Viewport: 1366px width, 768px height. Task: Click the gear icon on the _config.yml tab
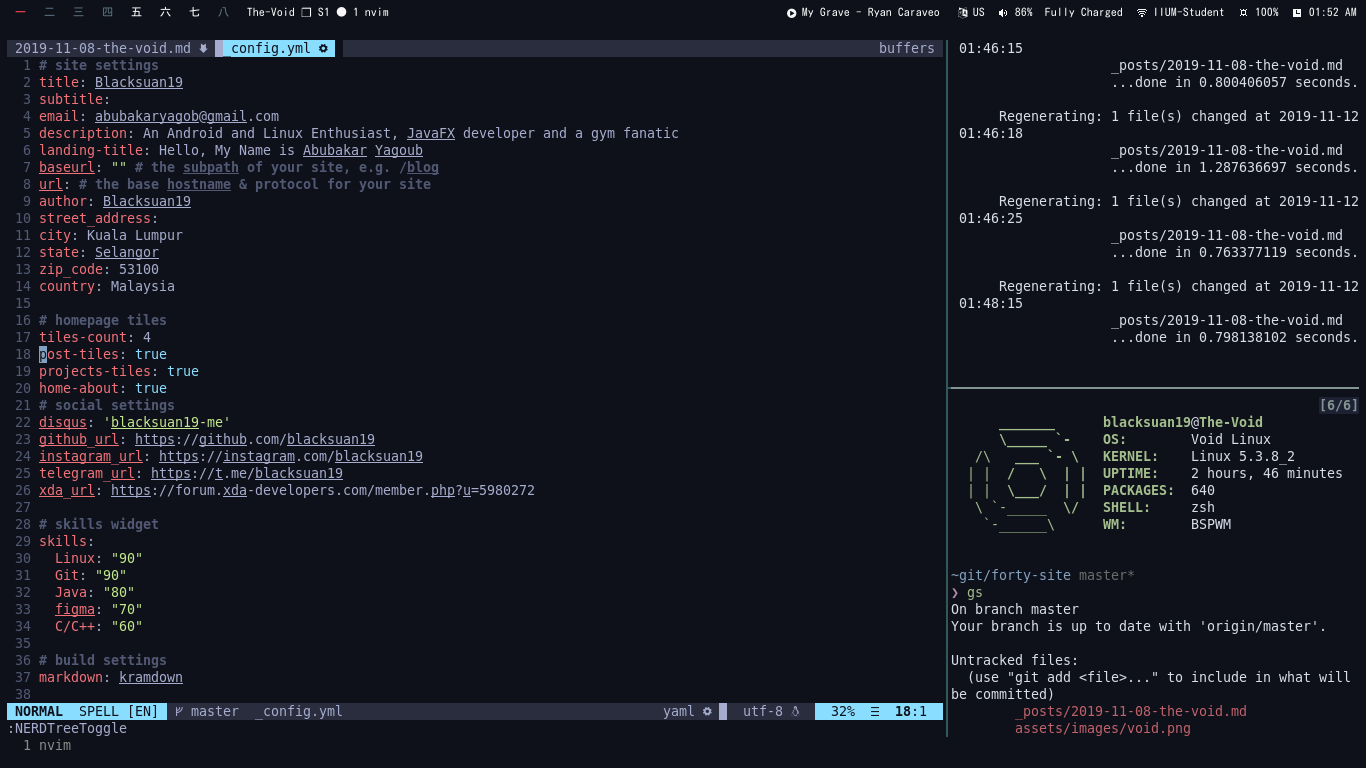point(323,48)
